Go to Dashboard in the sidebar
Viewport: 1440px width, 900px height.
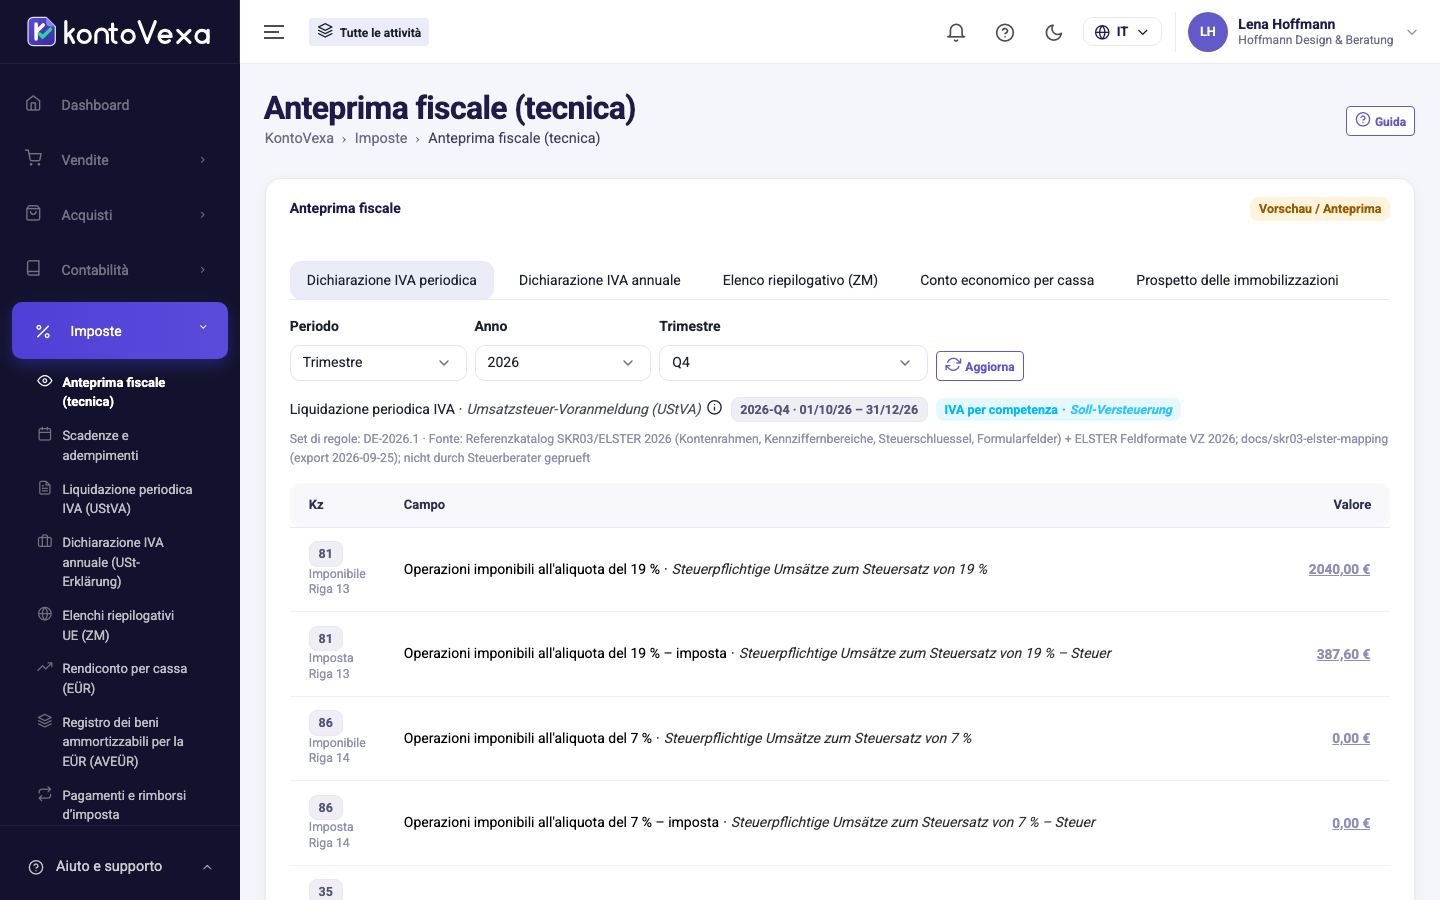(x=120, y=105)
